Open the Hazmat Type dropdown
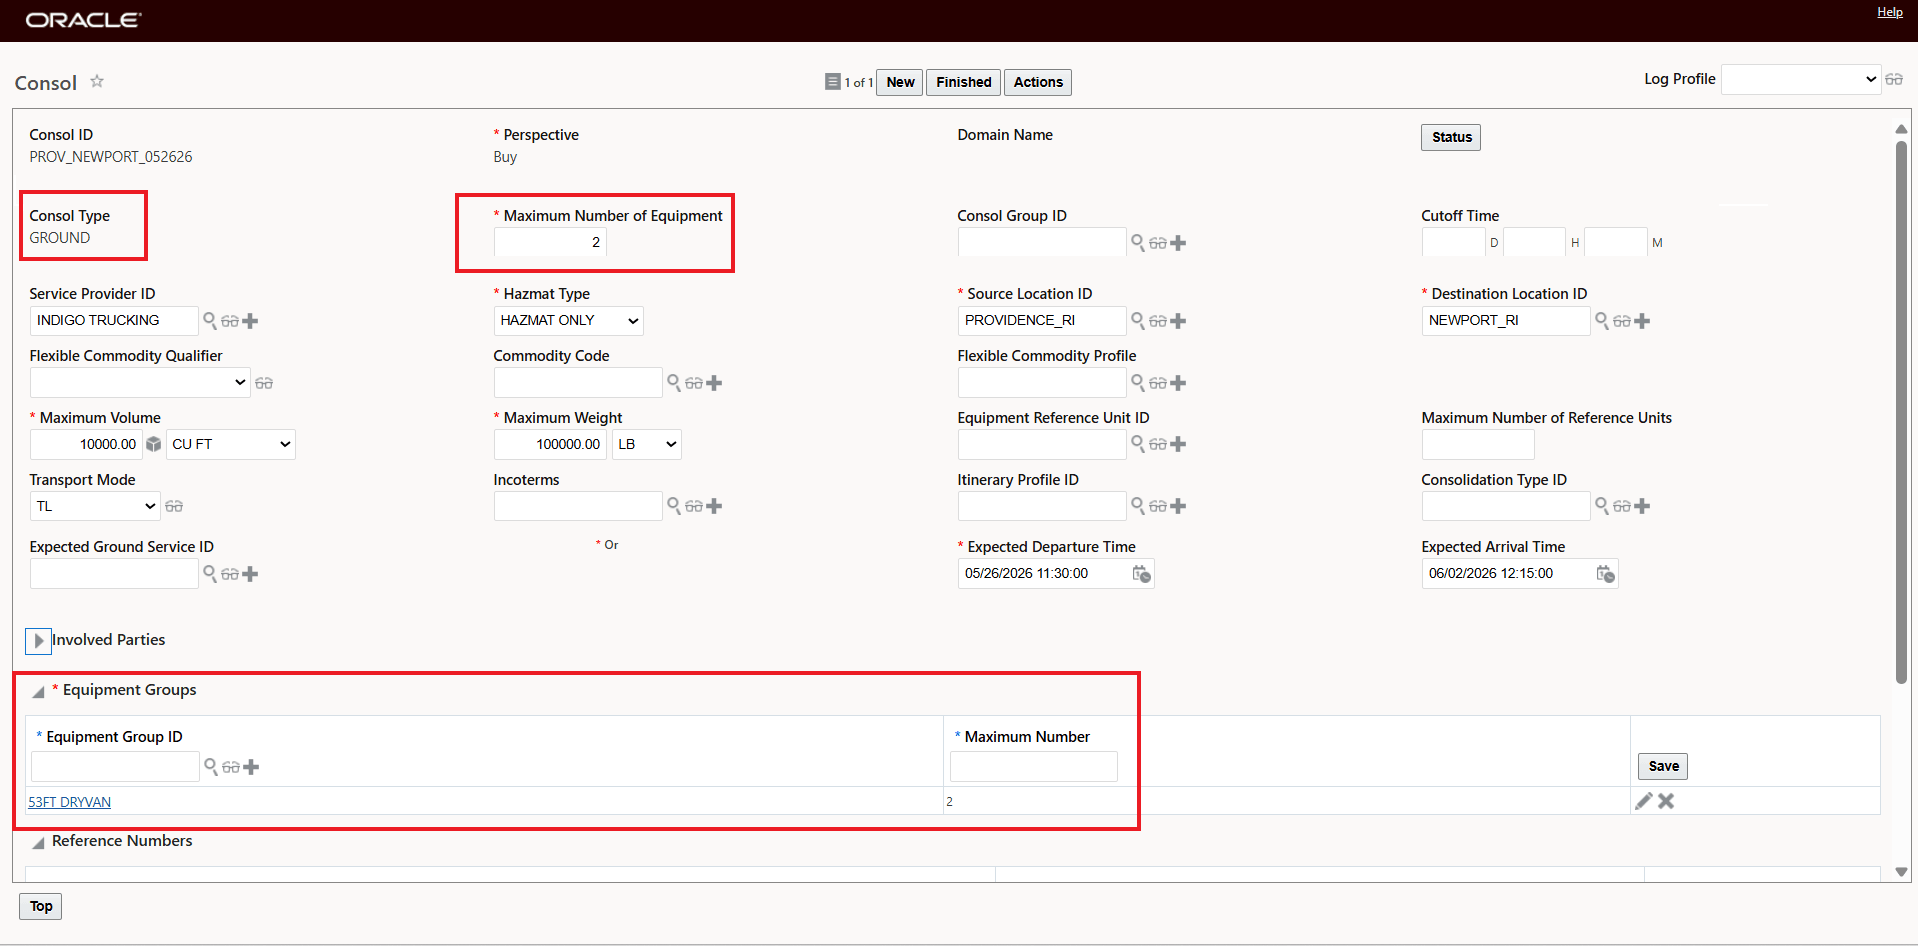The image size is (1918, 946). 569,320
